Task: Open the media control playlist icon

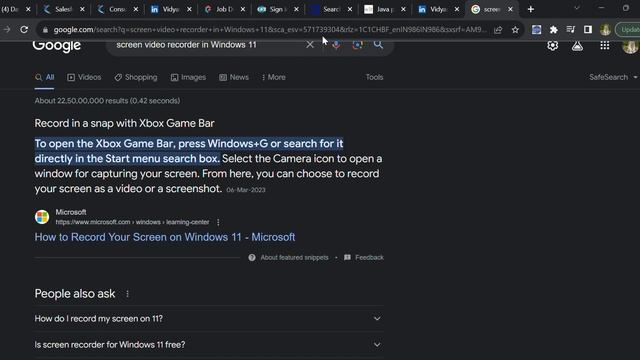Action: [571, 29]
